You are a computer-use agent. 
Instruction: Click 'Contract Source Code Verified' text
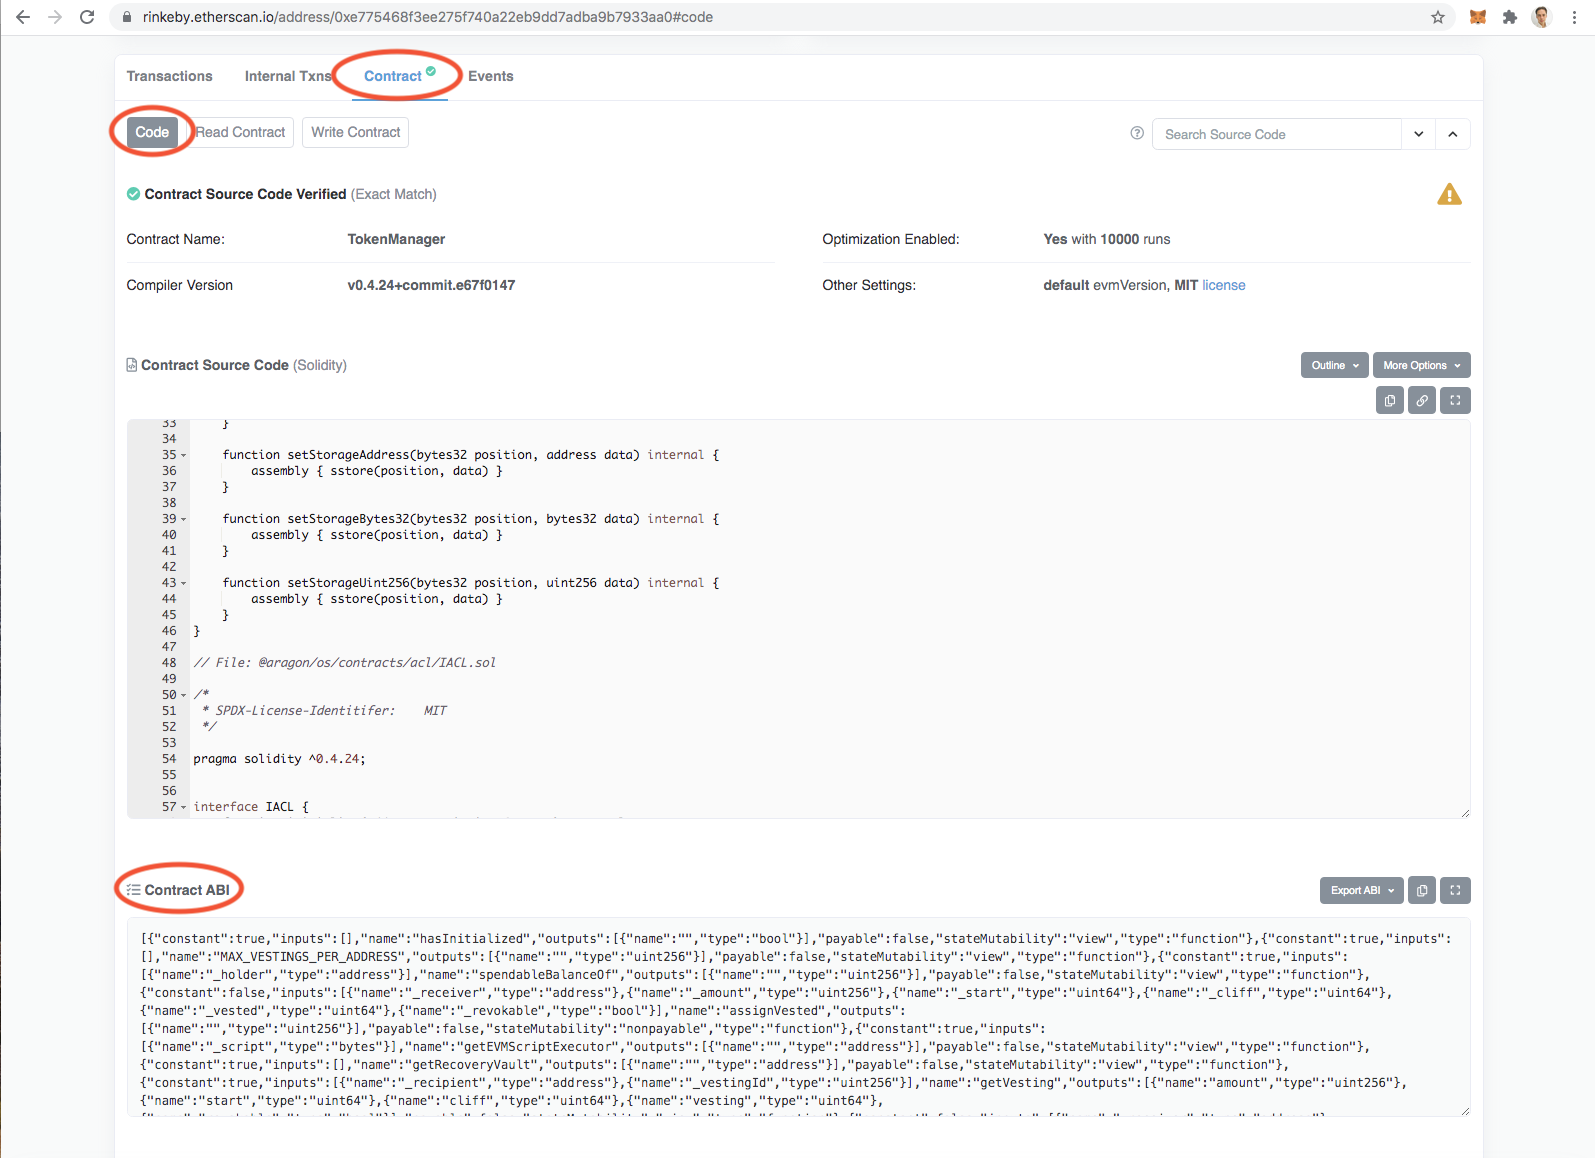point(245,194)
